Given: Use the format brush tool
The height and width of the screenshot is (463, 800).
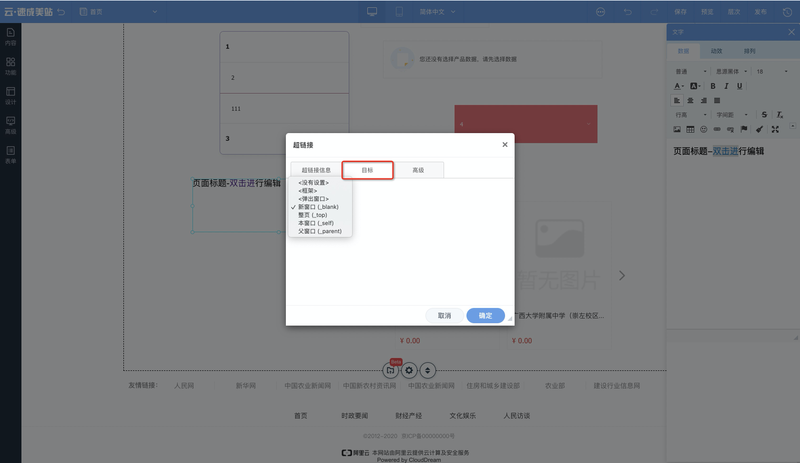Looking at the screenshot, I should tap(759, 129).
